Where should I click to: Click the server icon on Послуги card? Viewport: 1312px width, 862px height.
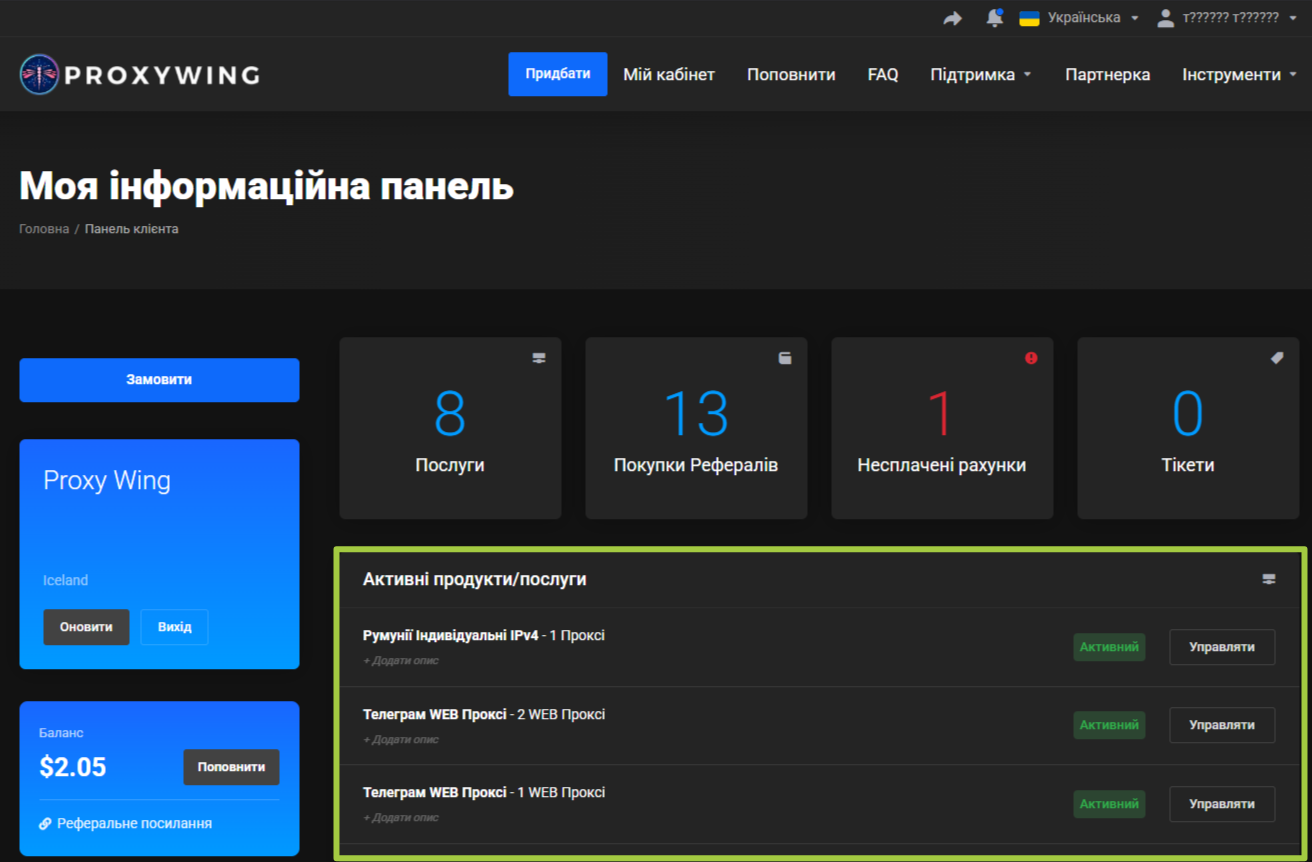(x=539, y=358)
